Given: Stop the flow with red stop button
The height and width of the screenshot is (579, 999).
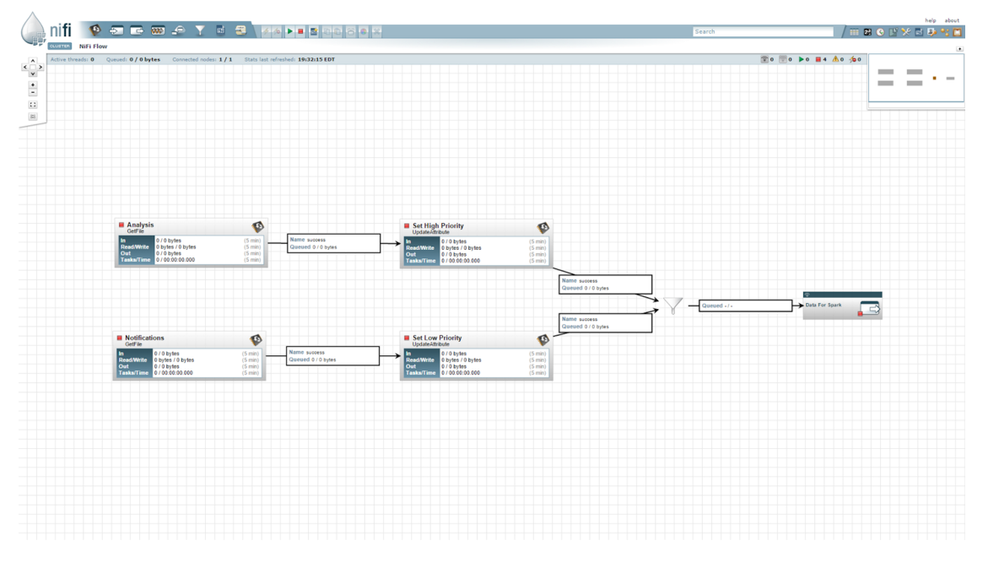Looking at the screenshot, I should tap(300, 31).
